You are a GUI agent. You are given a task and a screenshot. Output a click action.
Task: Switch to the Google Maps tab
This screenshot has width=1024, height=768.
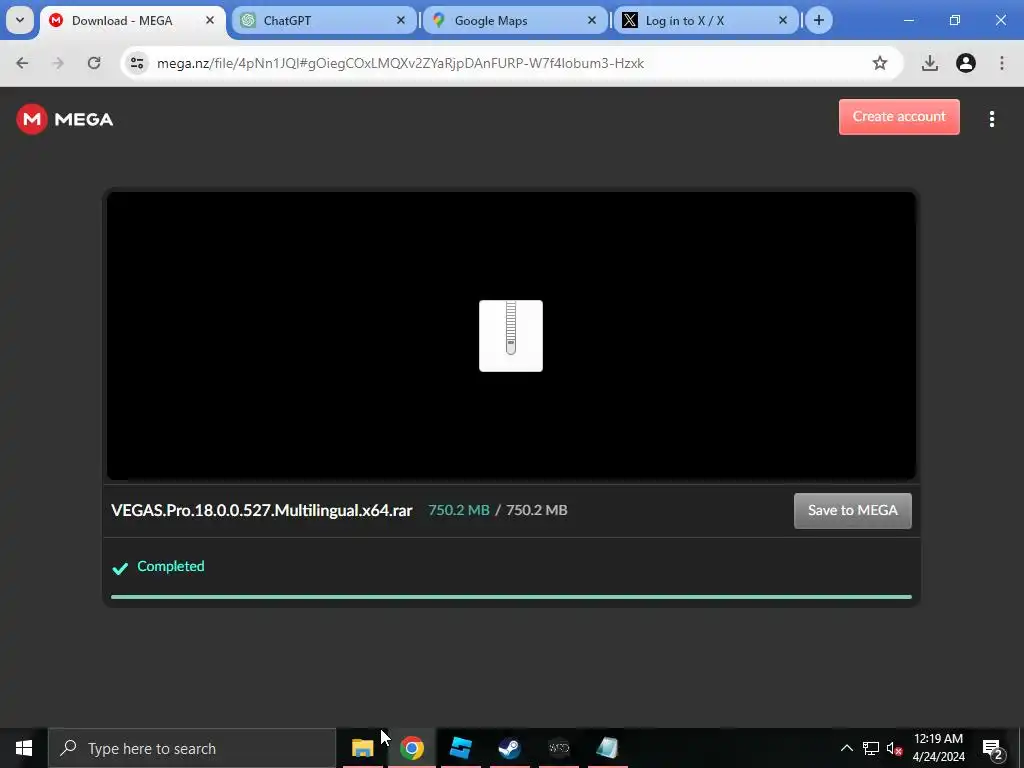(515, 20)
